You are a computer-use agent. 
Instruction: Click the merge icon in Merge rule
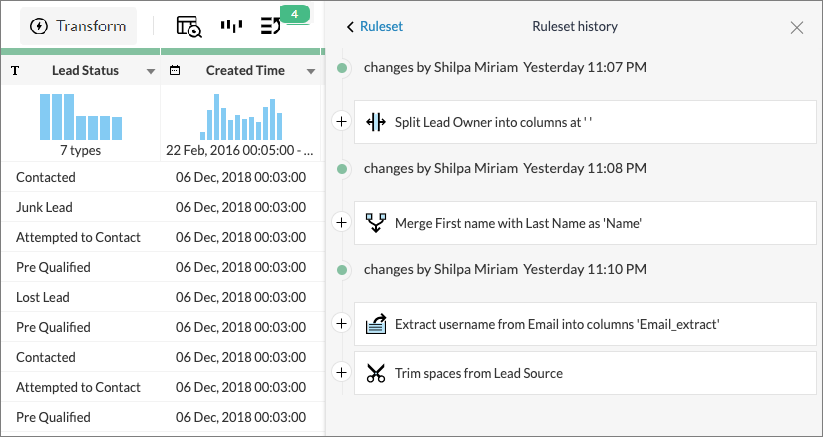click(376, 222)
